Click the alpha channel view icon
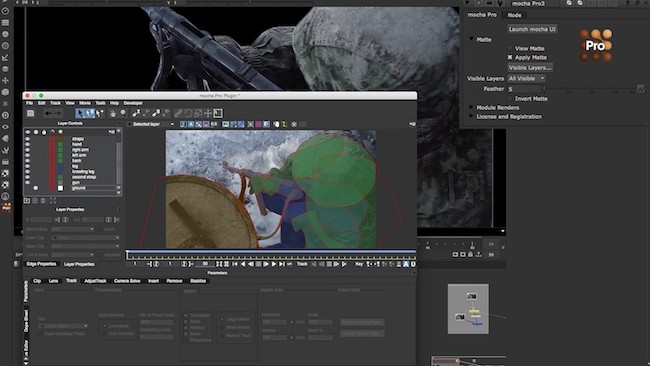650x366 pixels. (x=191, y=124)
